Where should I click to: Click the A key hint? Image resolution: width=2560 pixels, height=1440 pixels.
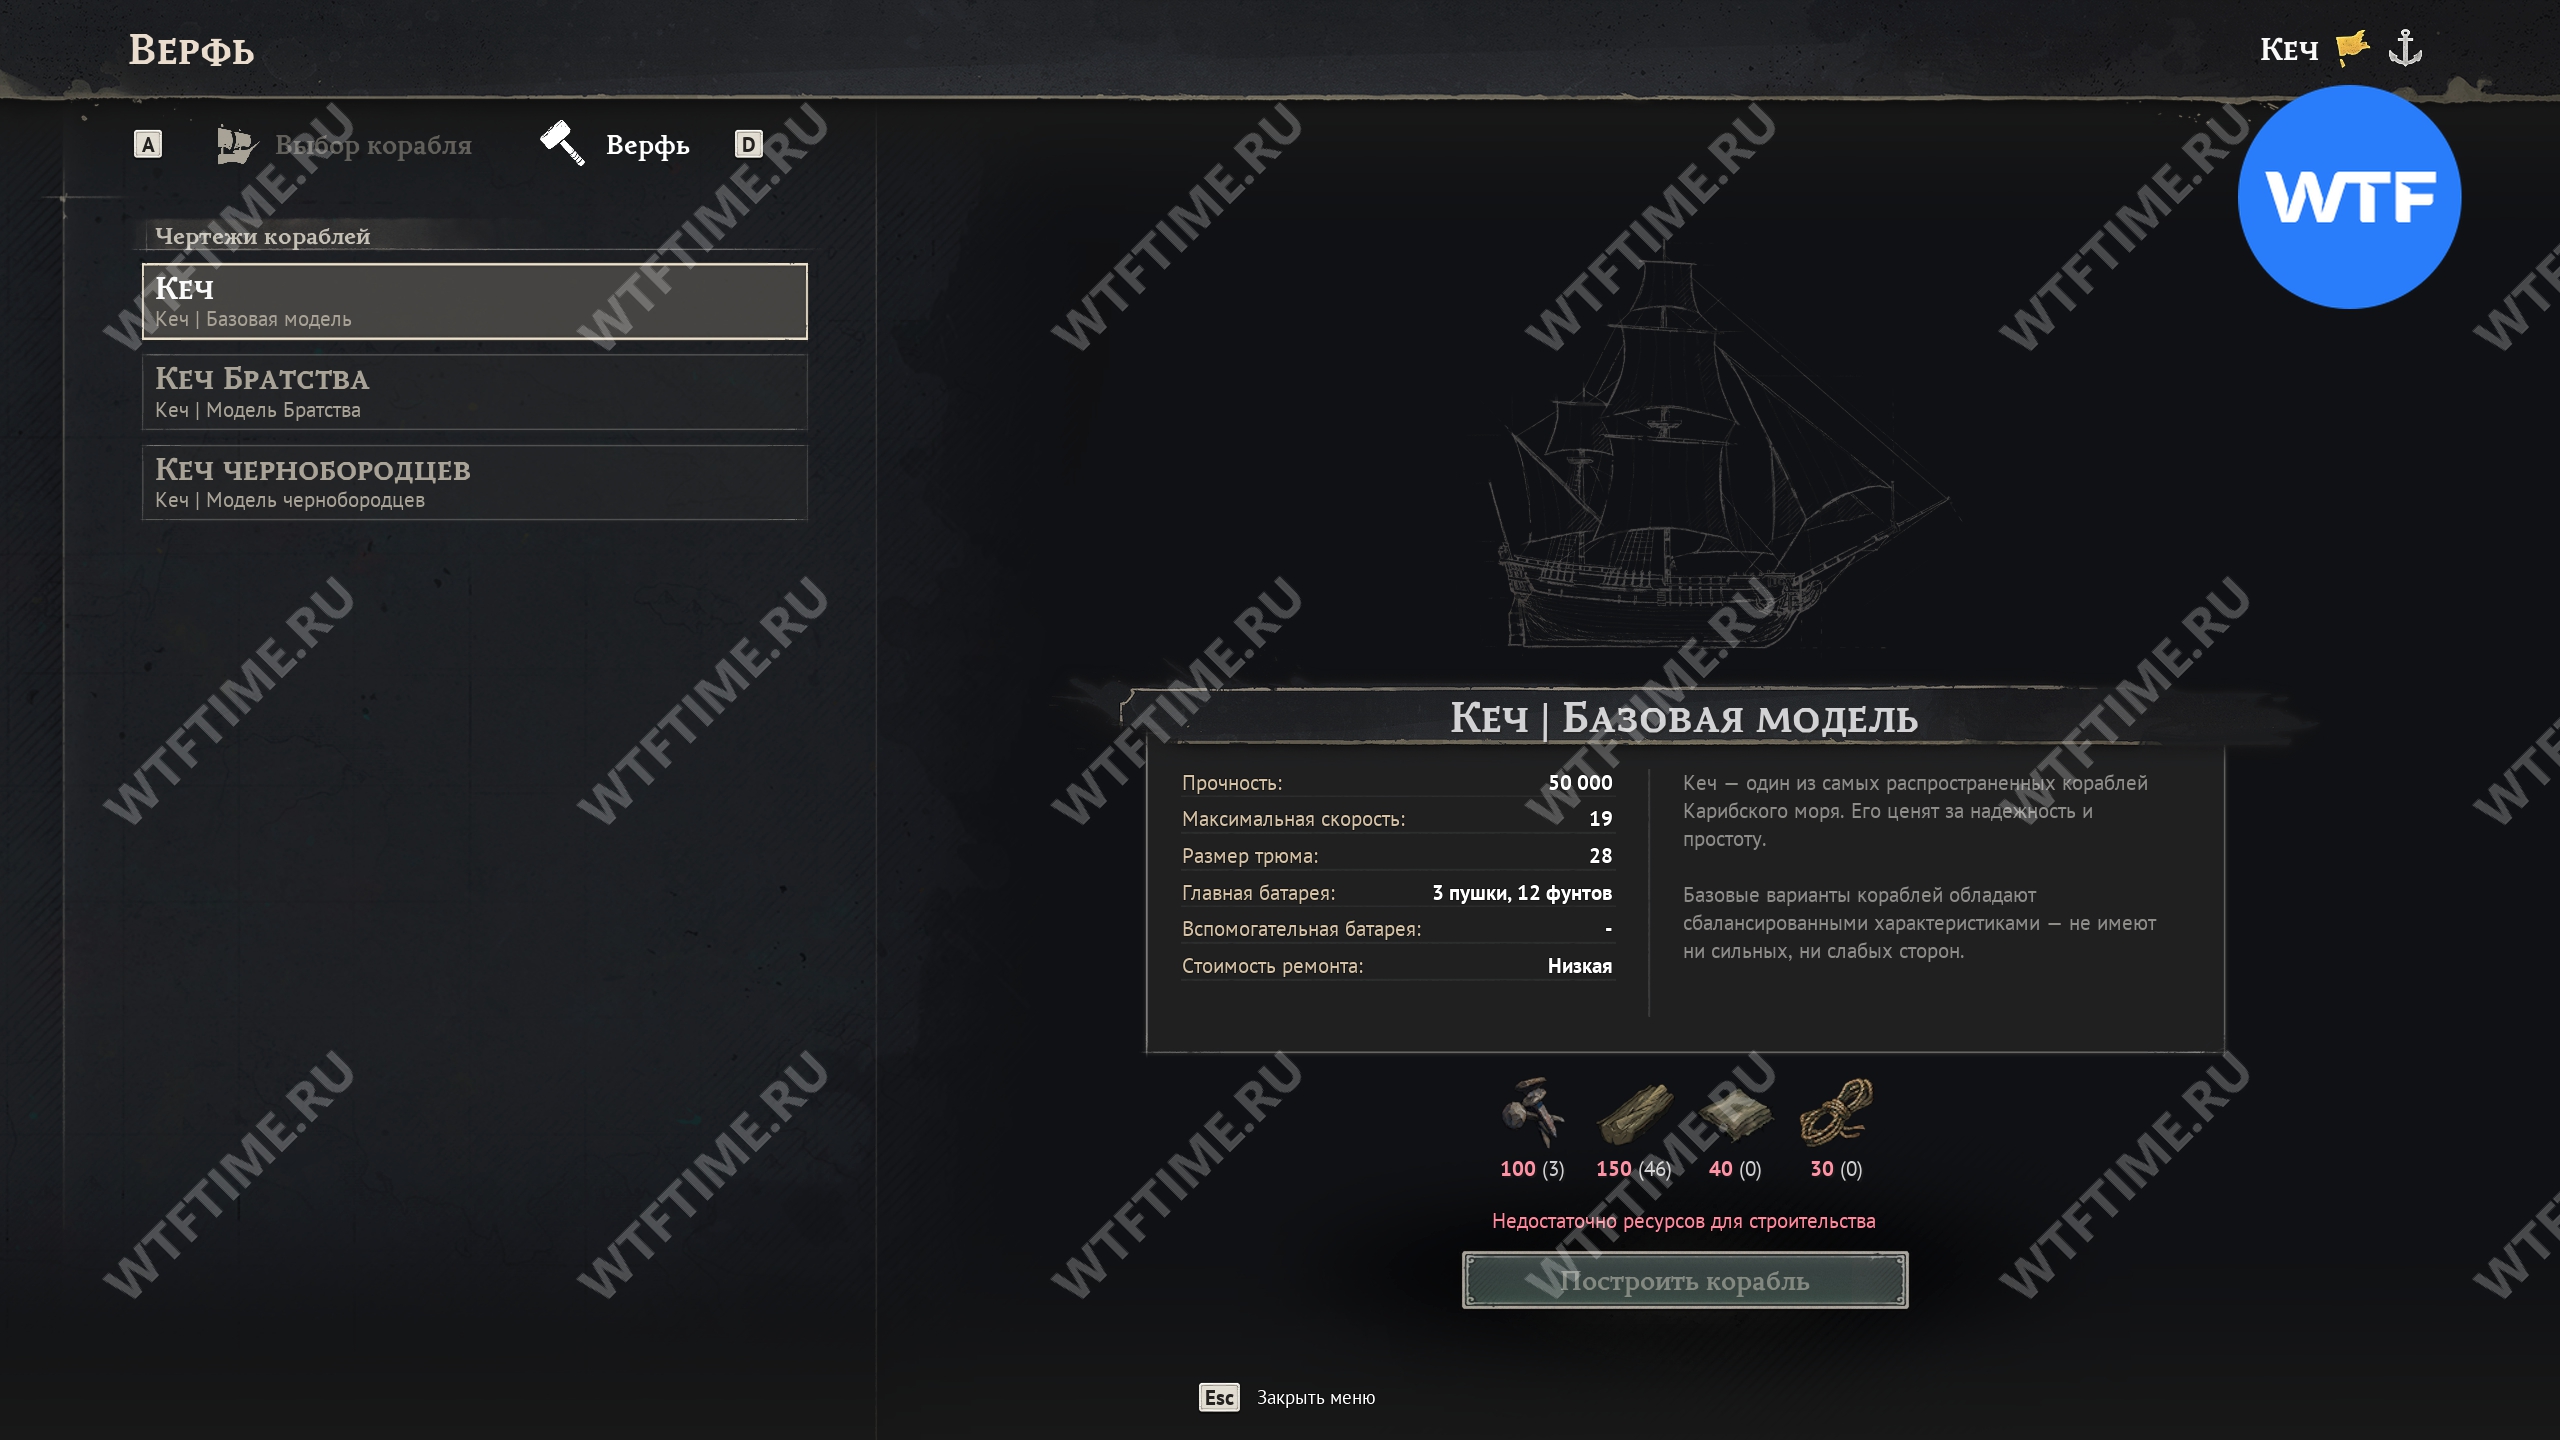tap(148, 145)
